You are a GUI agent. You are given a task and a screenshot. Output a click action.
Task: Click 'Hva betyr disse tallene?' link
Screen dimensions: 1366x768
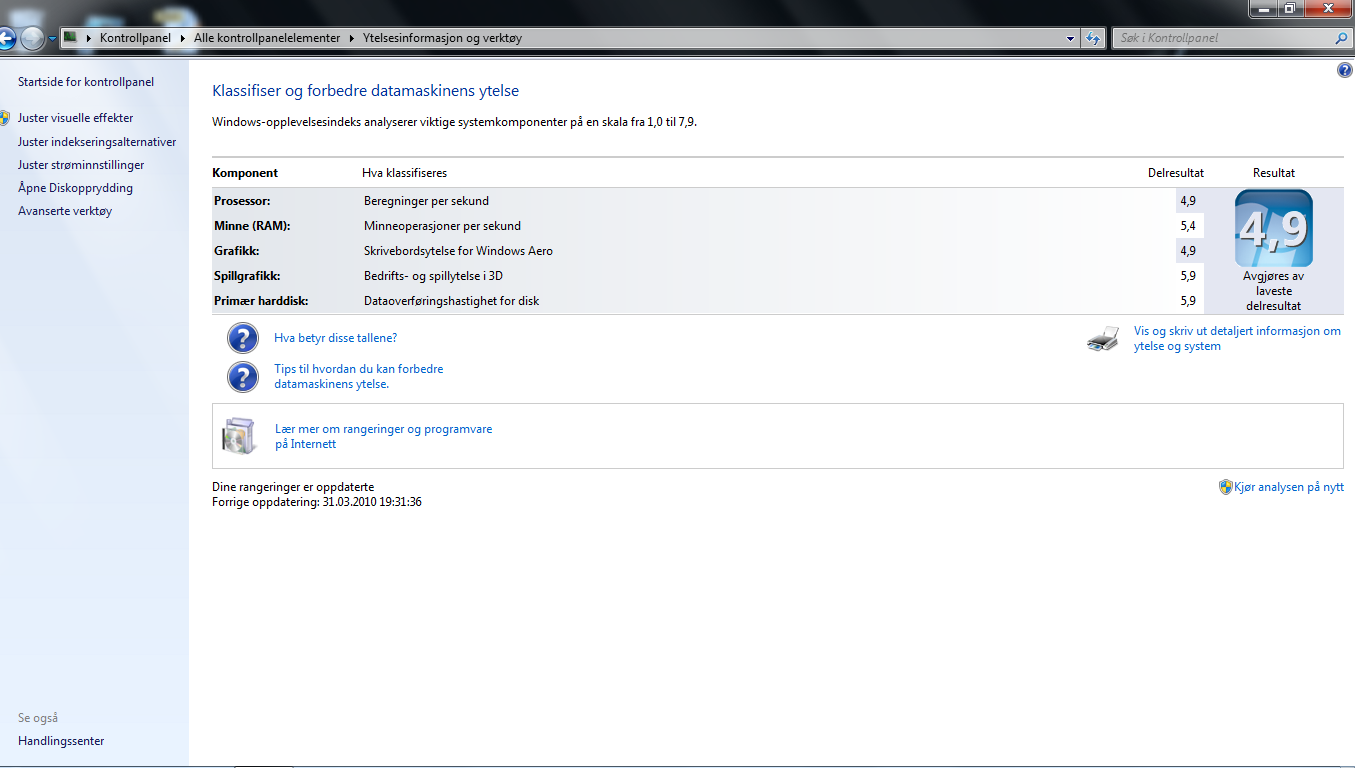335,338
